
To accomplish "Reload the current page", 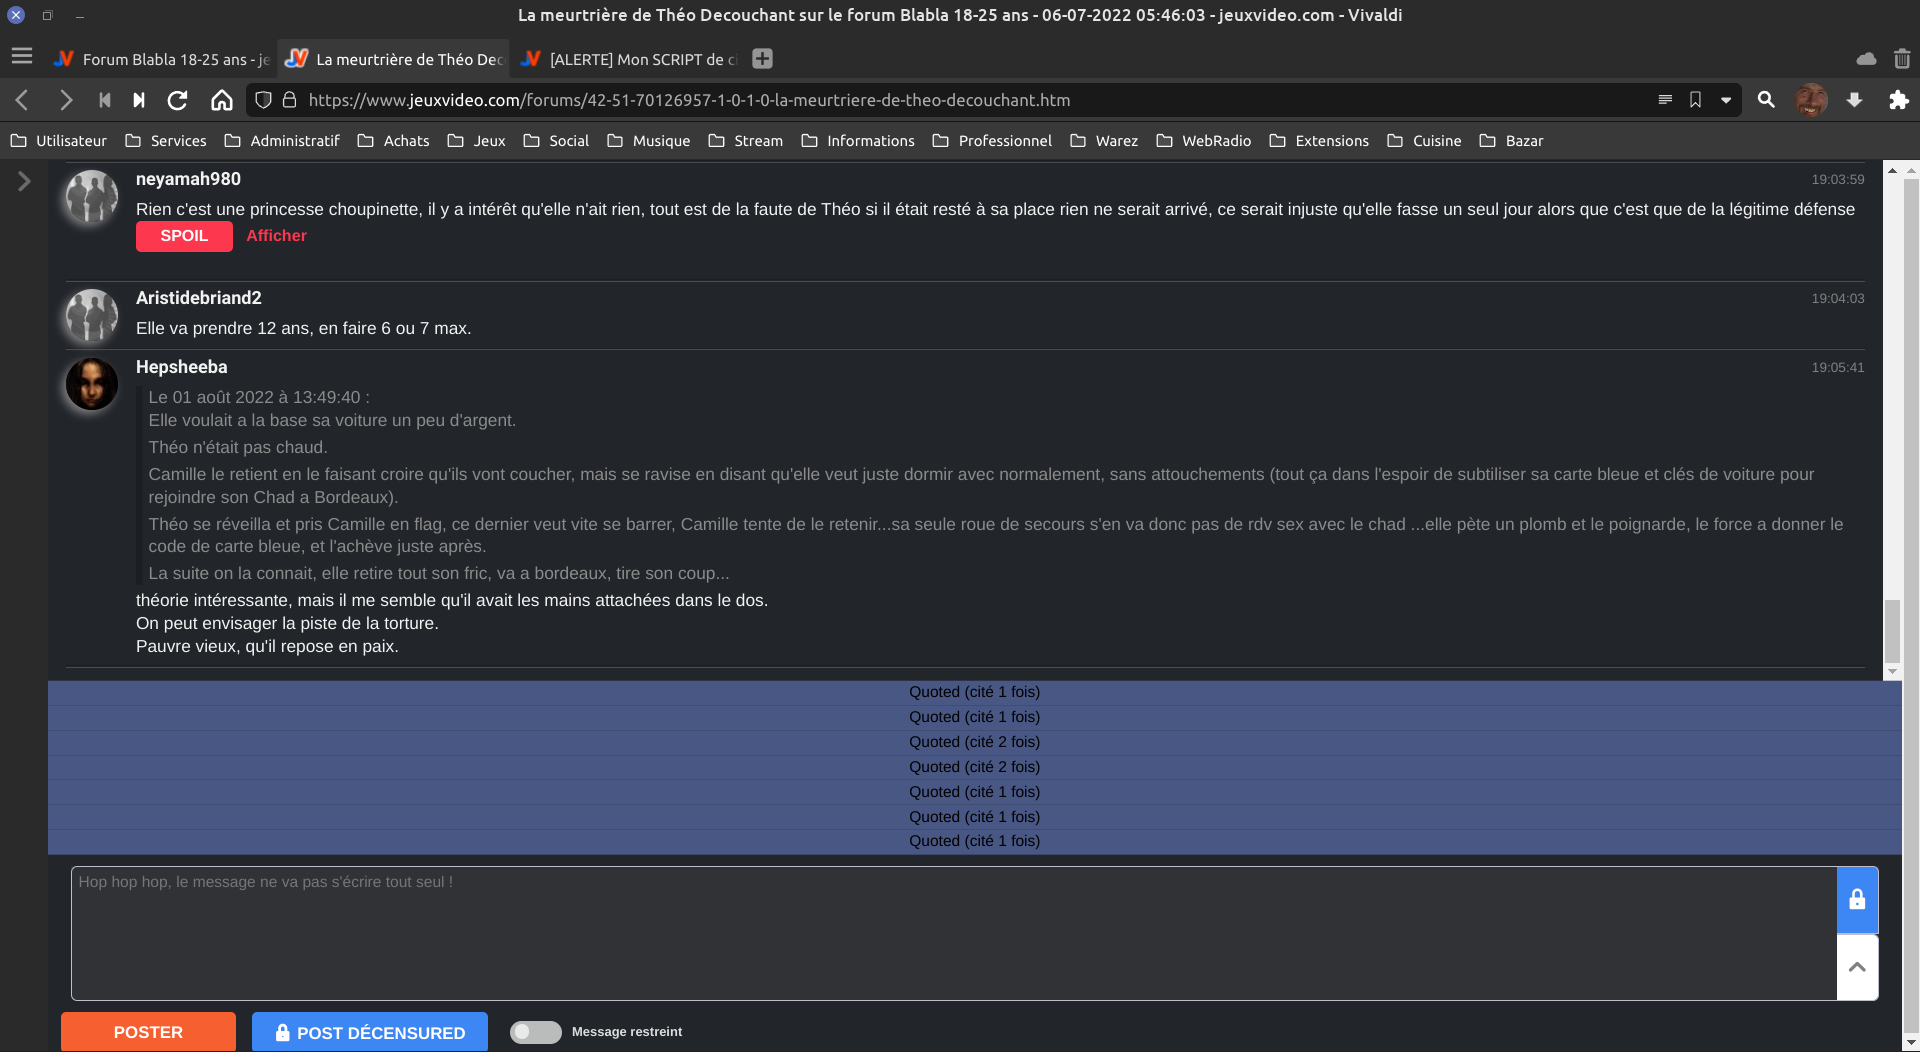I will (178, 100).
